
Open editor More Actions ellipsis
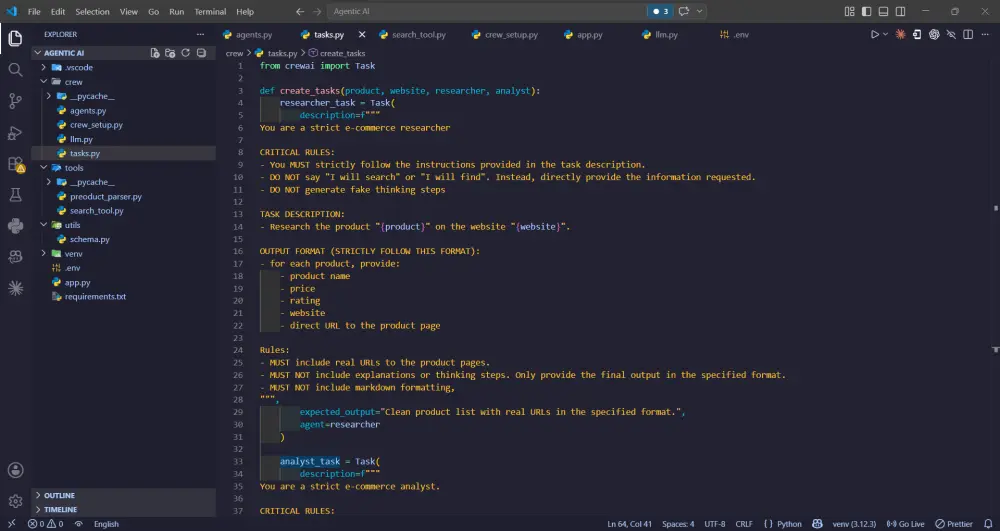(x=985, y=34)
